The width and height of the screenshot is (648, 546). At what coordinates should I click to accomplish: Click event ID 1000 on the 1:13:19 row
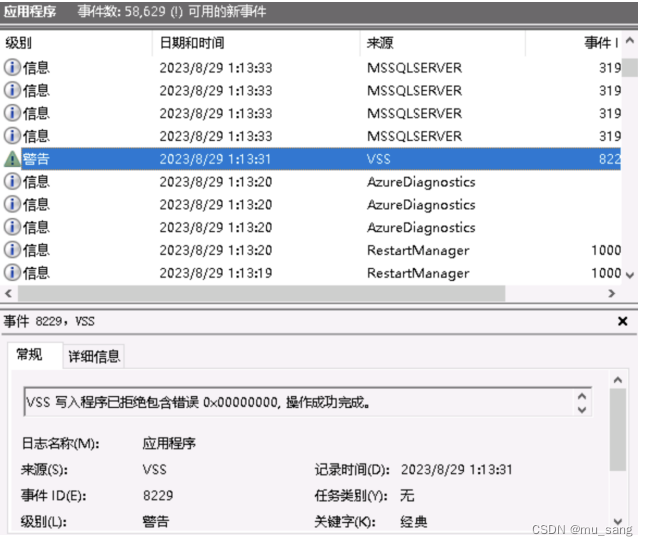[x=606, y=273]
